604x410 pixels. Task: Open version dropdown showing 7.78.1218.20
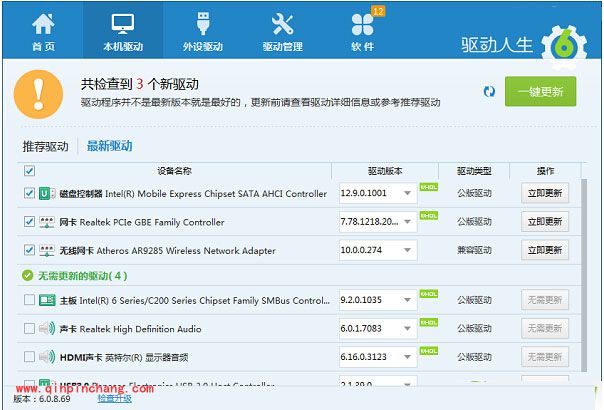pyautogui.click(x=378, y=222)
